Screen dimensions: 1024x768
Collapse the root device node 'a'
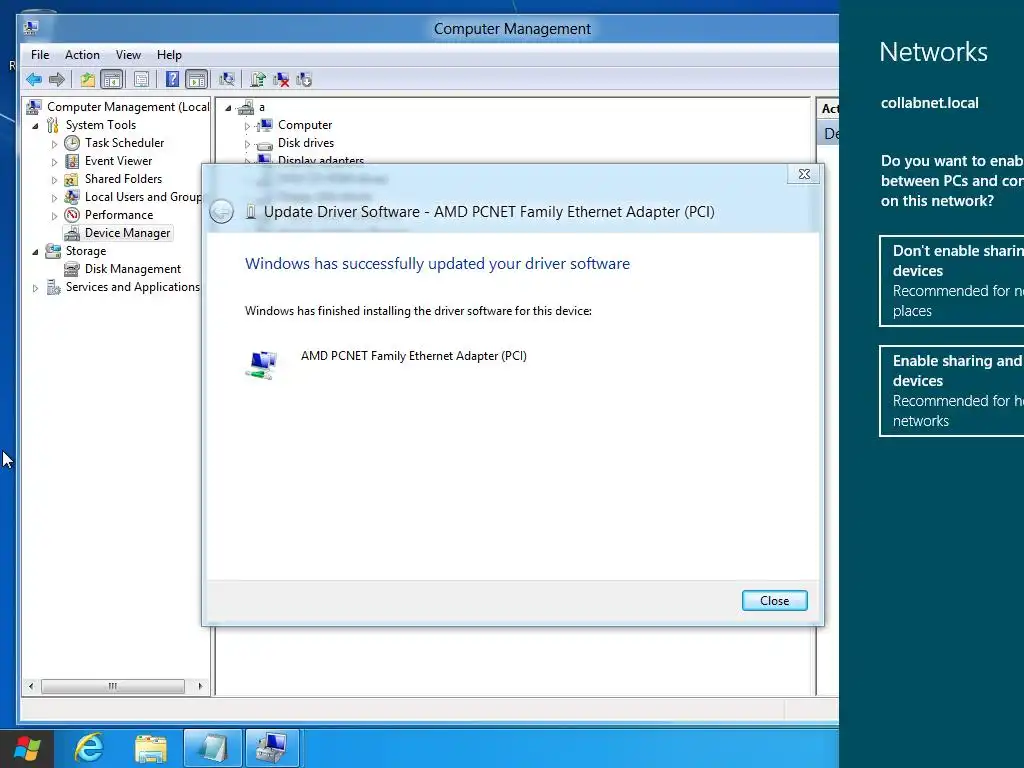(x=228, y=108)
